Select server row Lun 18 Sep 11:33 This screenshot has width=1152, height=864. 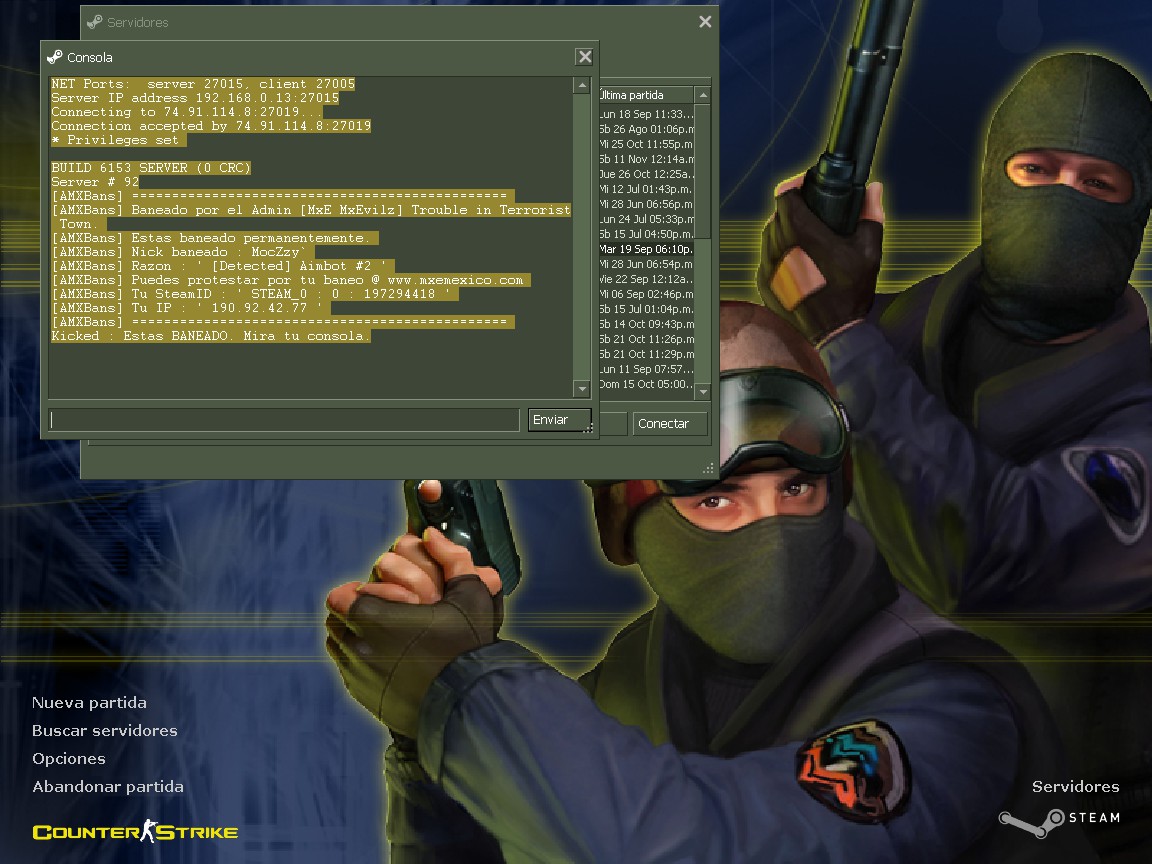pos(646,114)
